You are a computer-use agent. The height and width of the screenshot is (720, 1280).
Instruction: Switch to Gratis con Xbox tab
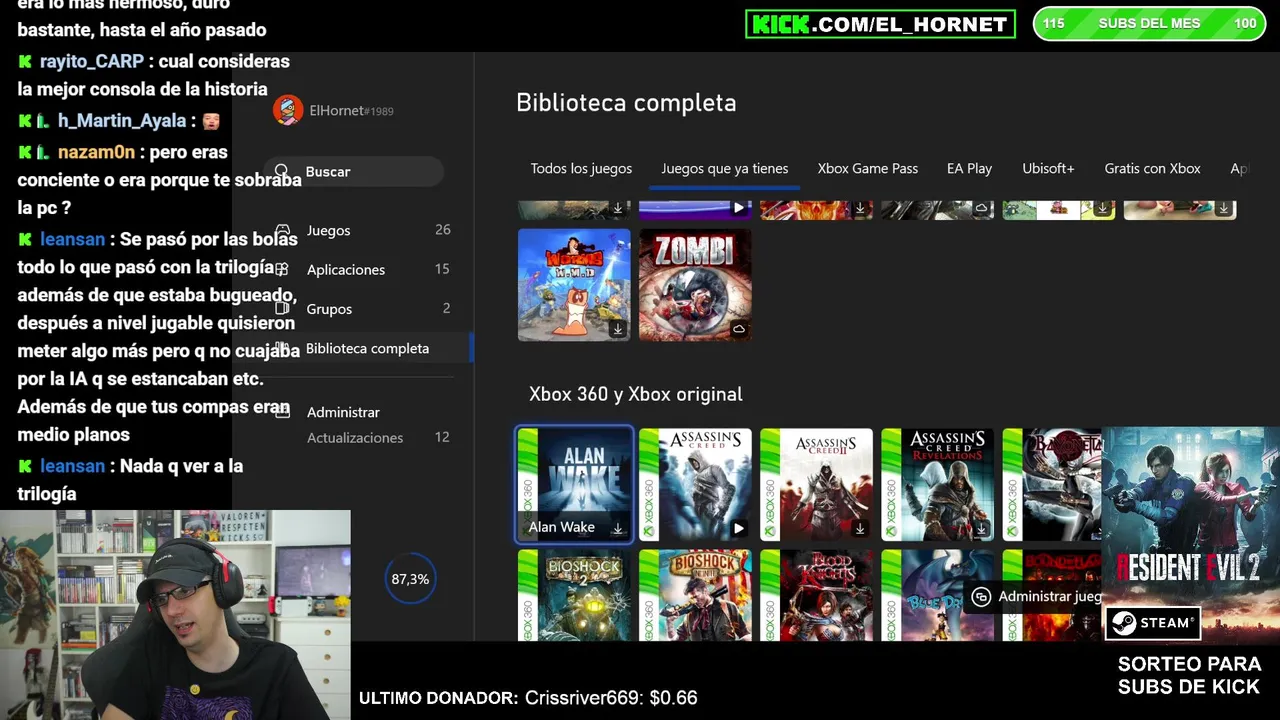[1152, 168]
